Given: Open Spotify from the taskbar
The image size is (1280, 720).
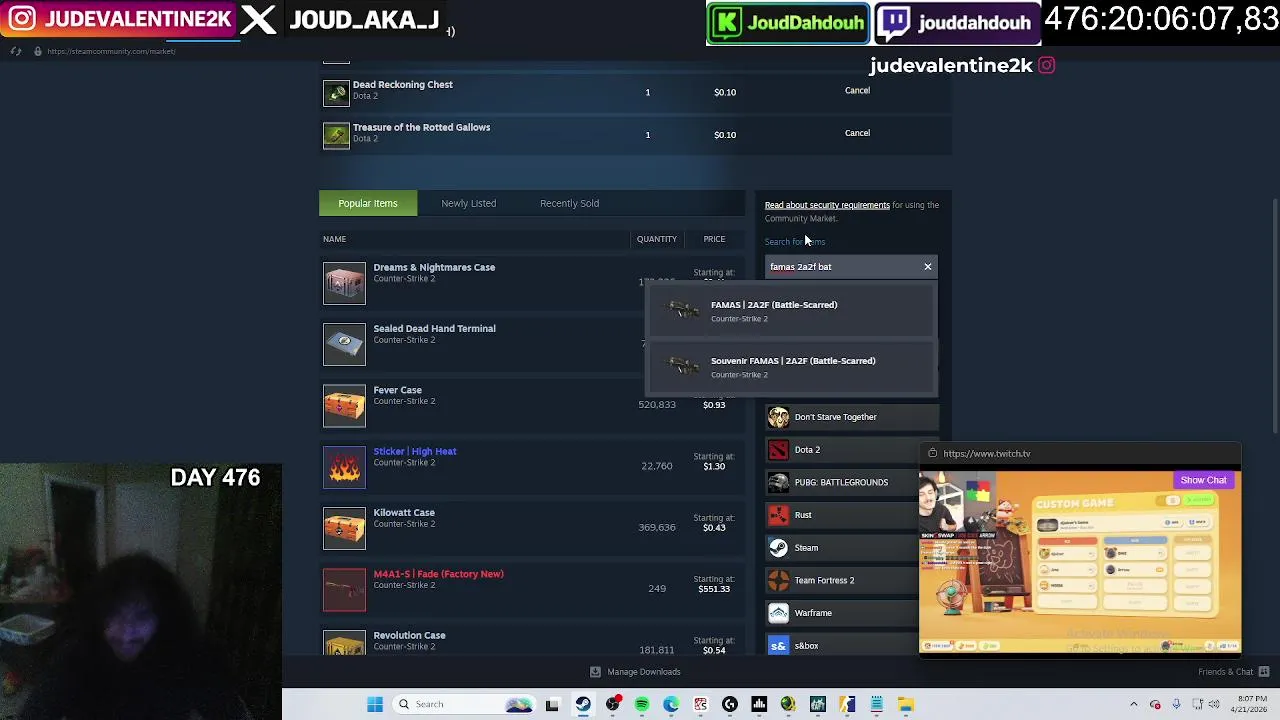Looking at the screenshot, I should [x=642, y=704].
